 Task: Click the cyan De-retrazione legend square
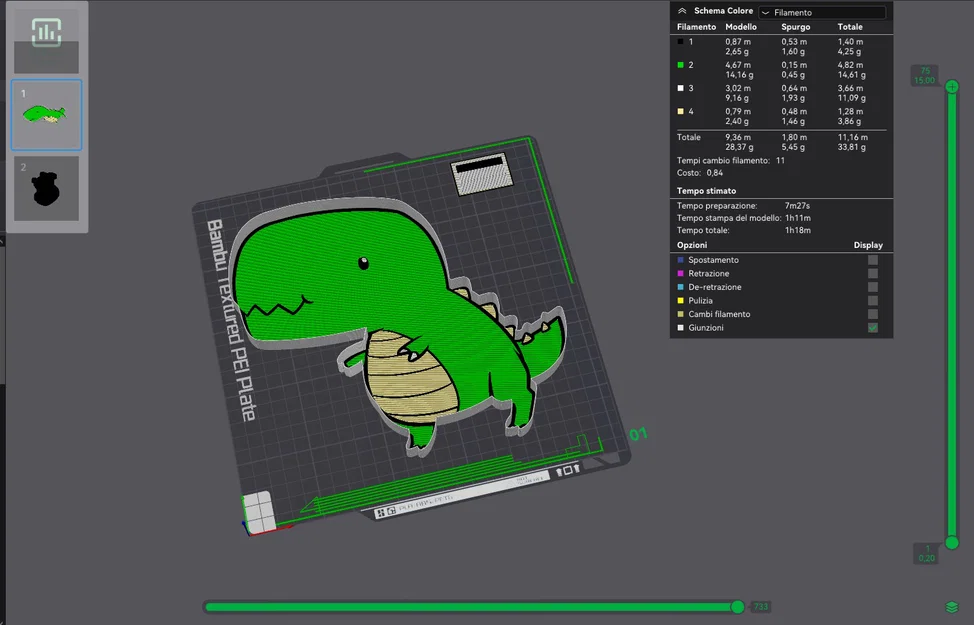(681, 287)
